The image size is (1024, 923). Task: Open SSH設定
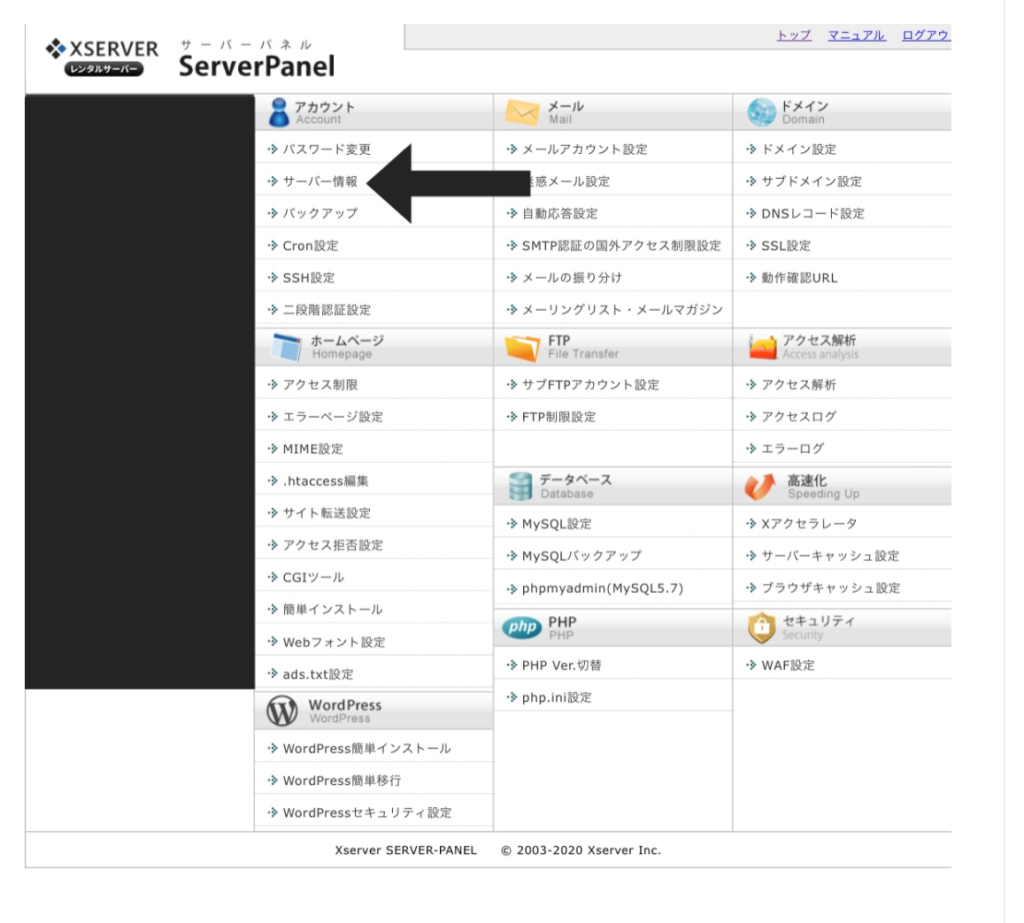308,278
